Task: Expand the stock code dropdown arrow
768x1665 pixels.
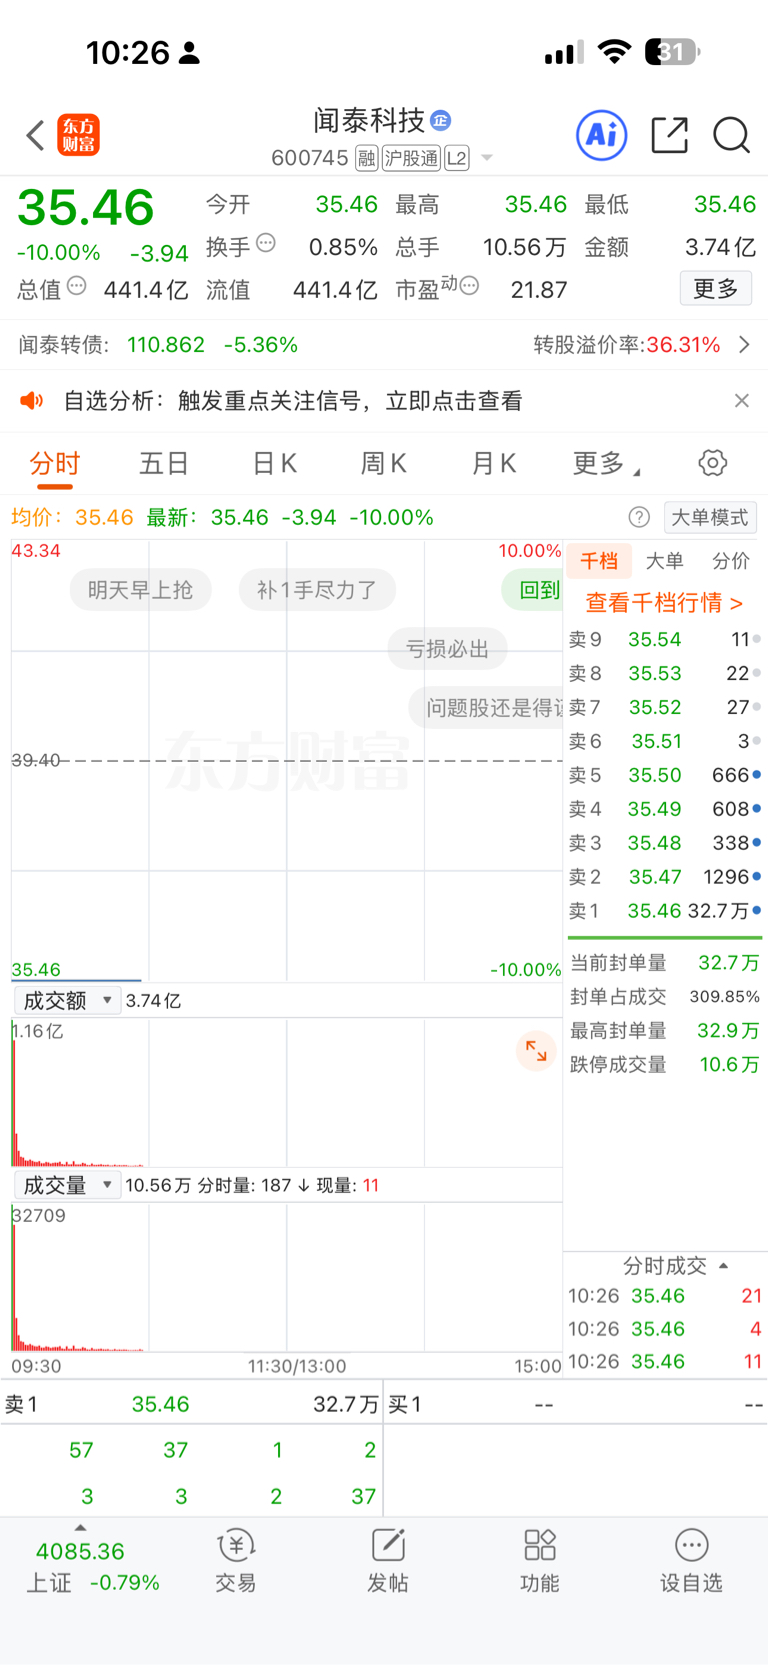Action: [x=487, y=158]
